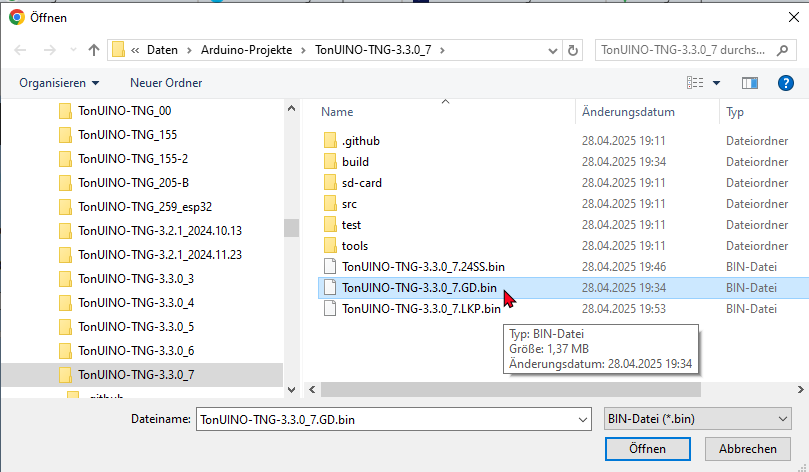Screen dimensions: 809x472
Task: Open the Dateiname dropdown arrow
Action: 583,420
